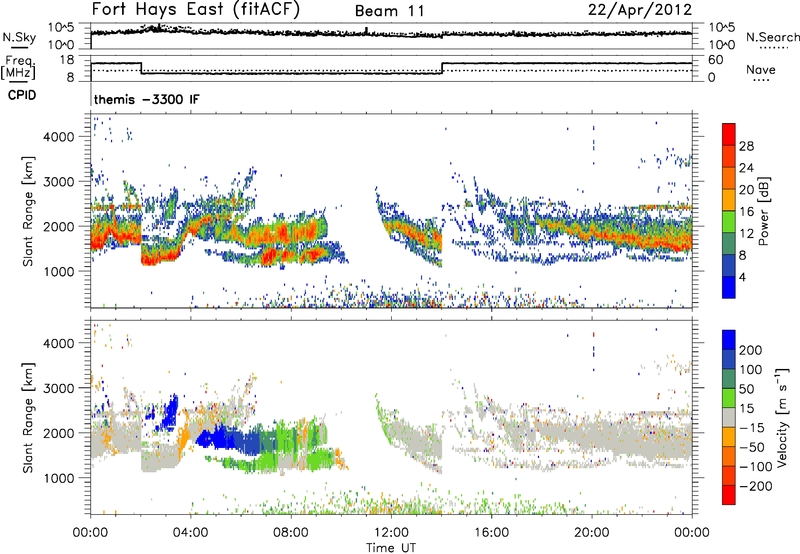The height and width of the screenshot is (554, 800).
Task: Click the blue high-velocity patch near 03:00
Action: coord(170,412)
